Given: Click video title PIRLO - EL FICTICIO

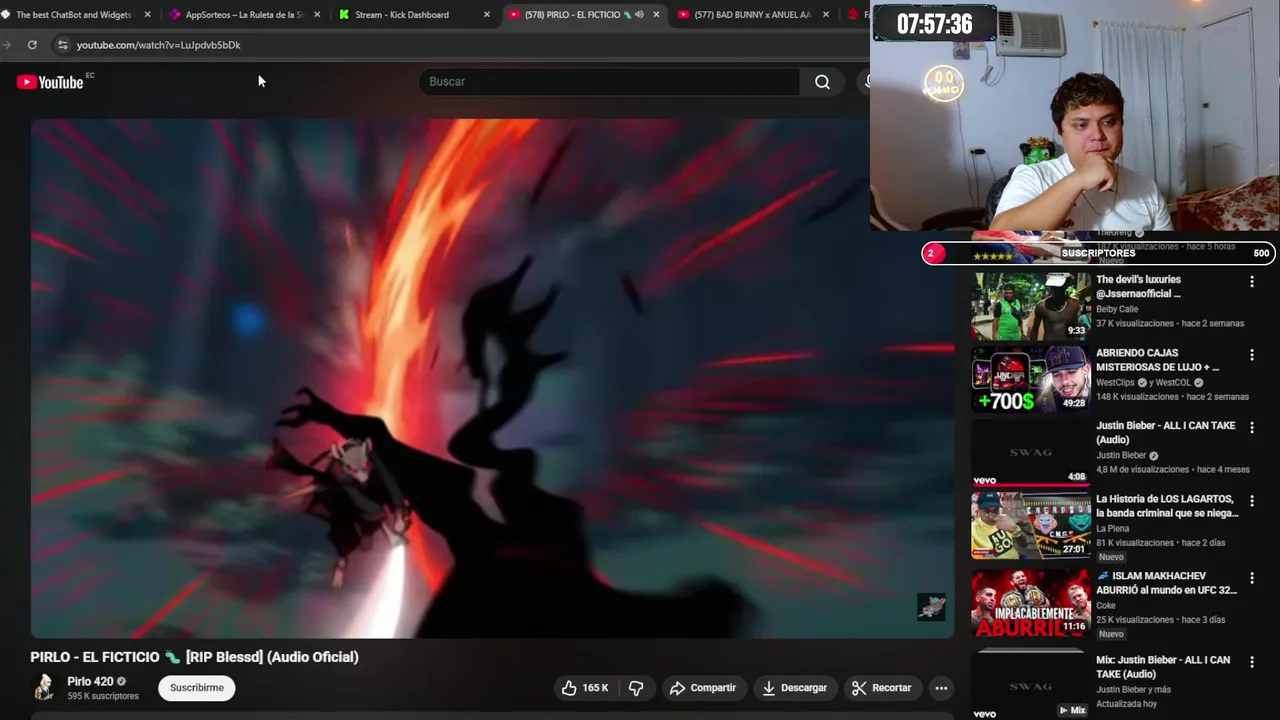Looking at the screenshot, I should click(x=194, y=657).
